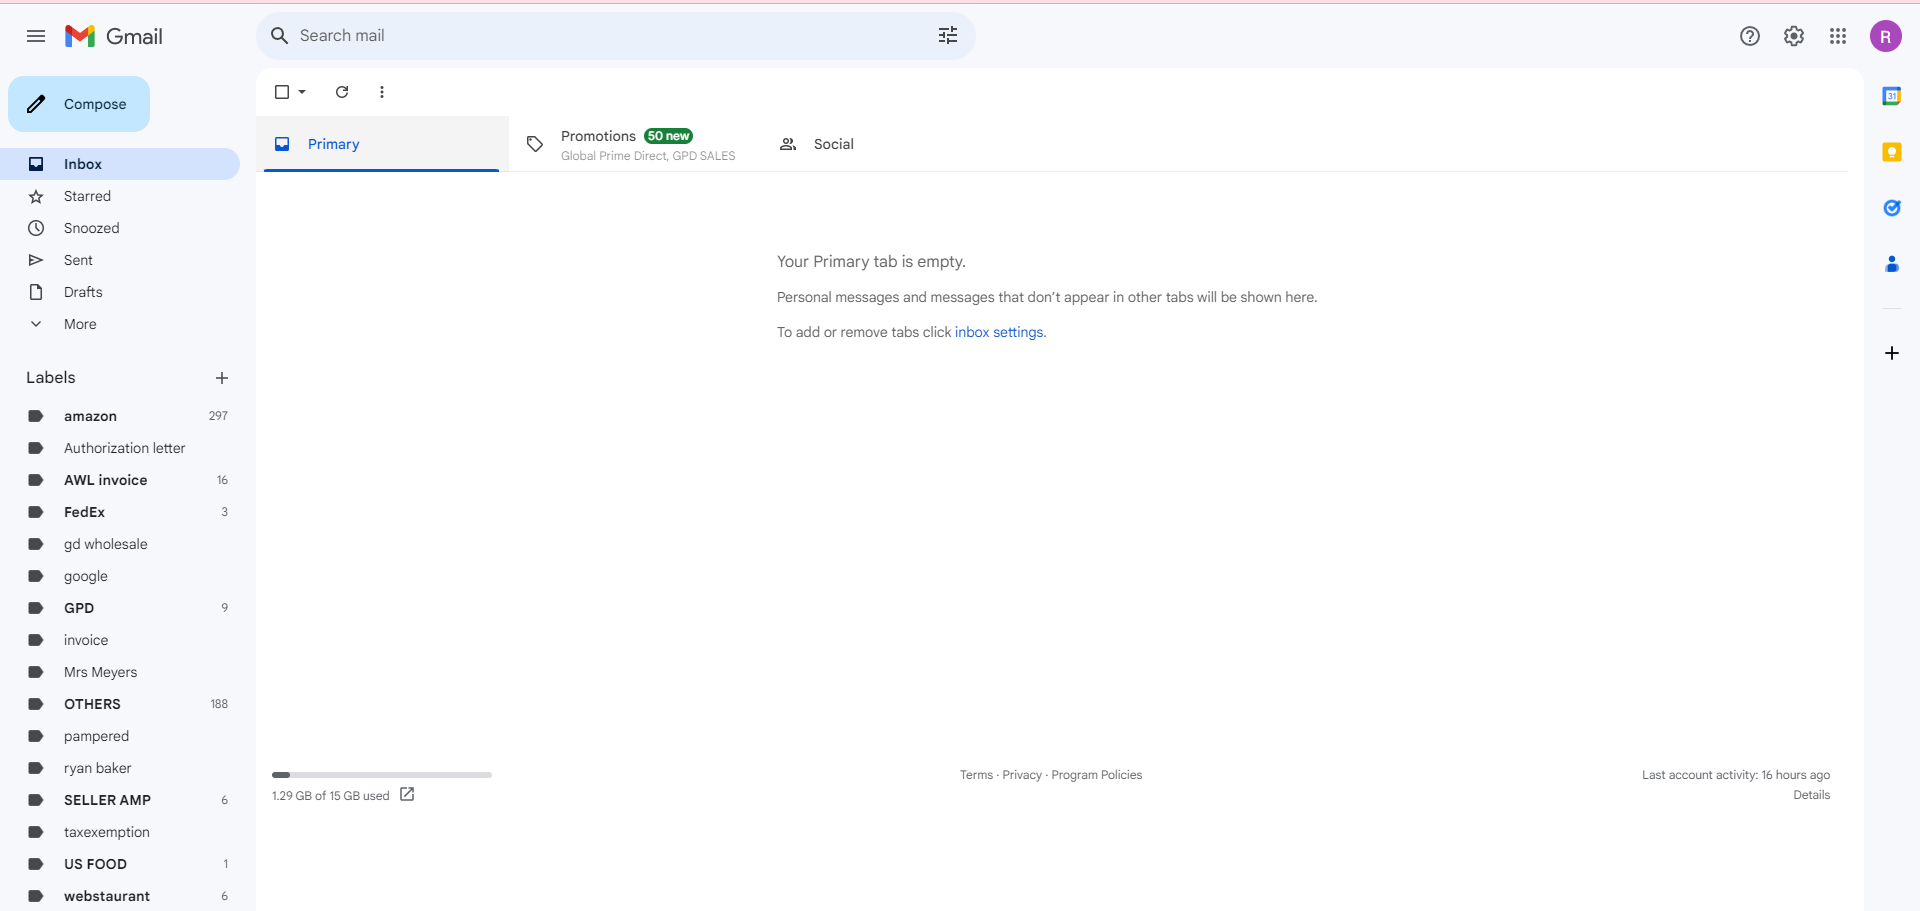
Task: Refresh the inbox
Action: pyautogui.click(x=342, y=92)
